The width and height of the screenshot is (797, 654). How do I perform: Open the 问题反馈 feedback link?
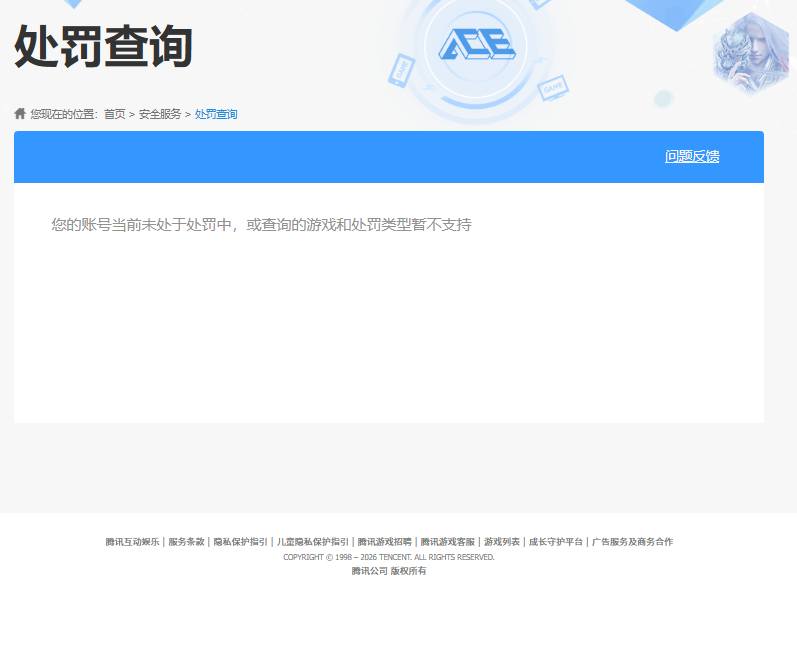point(692,157)
